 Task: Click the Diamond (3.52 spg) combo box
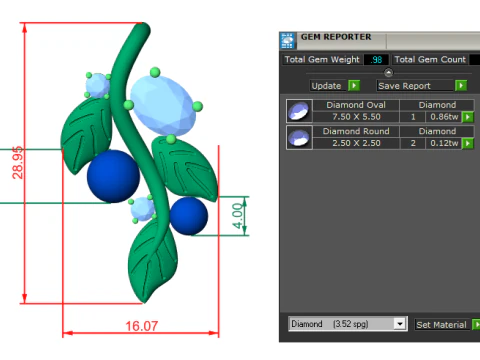(x=348, y=324)
